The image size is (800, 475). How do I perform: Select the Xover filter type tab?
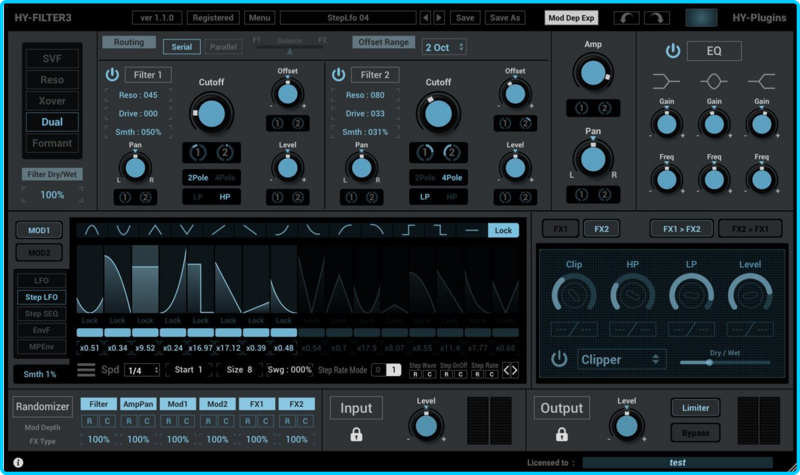point(52,101)
